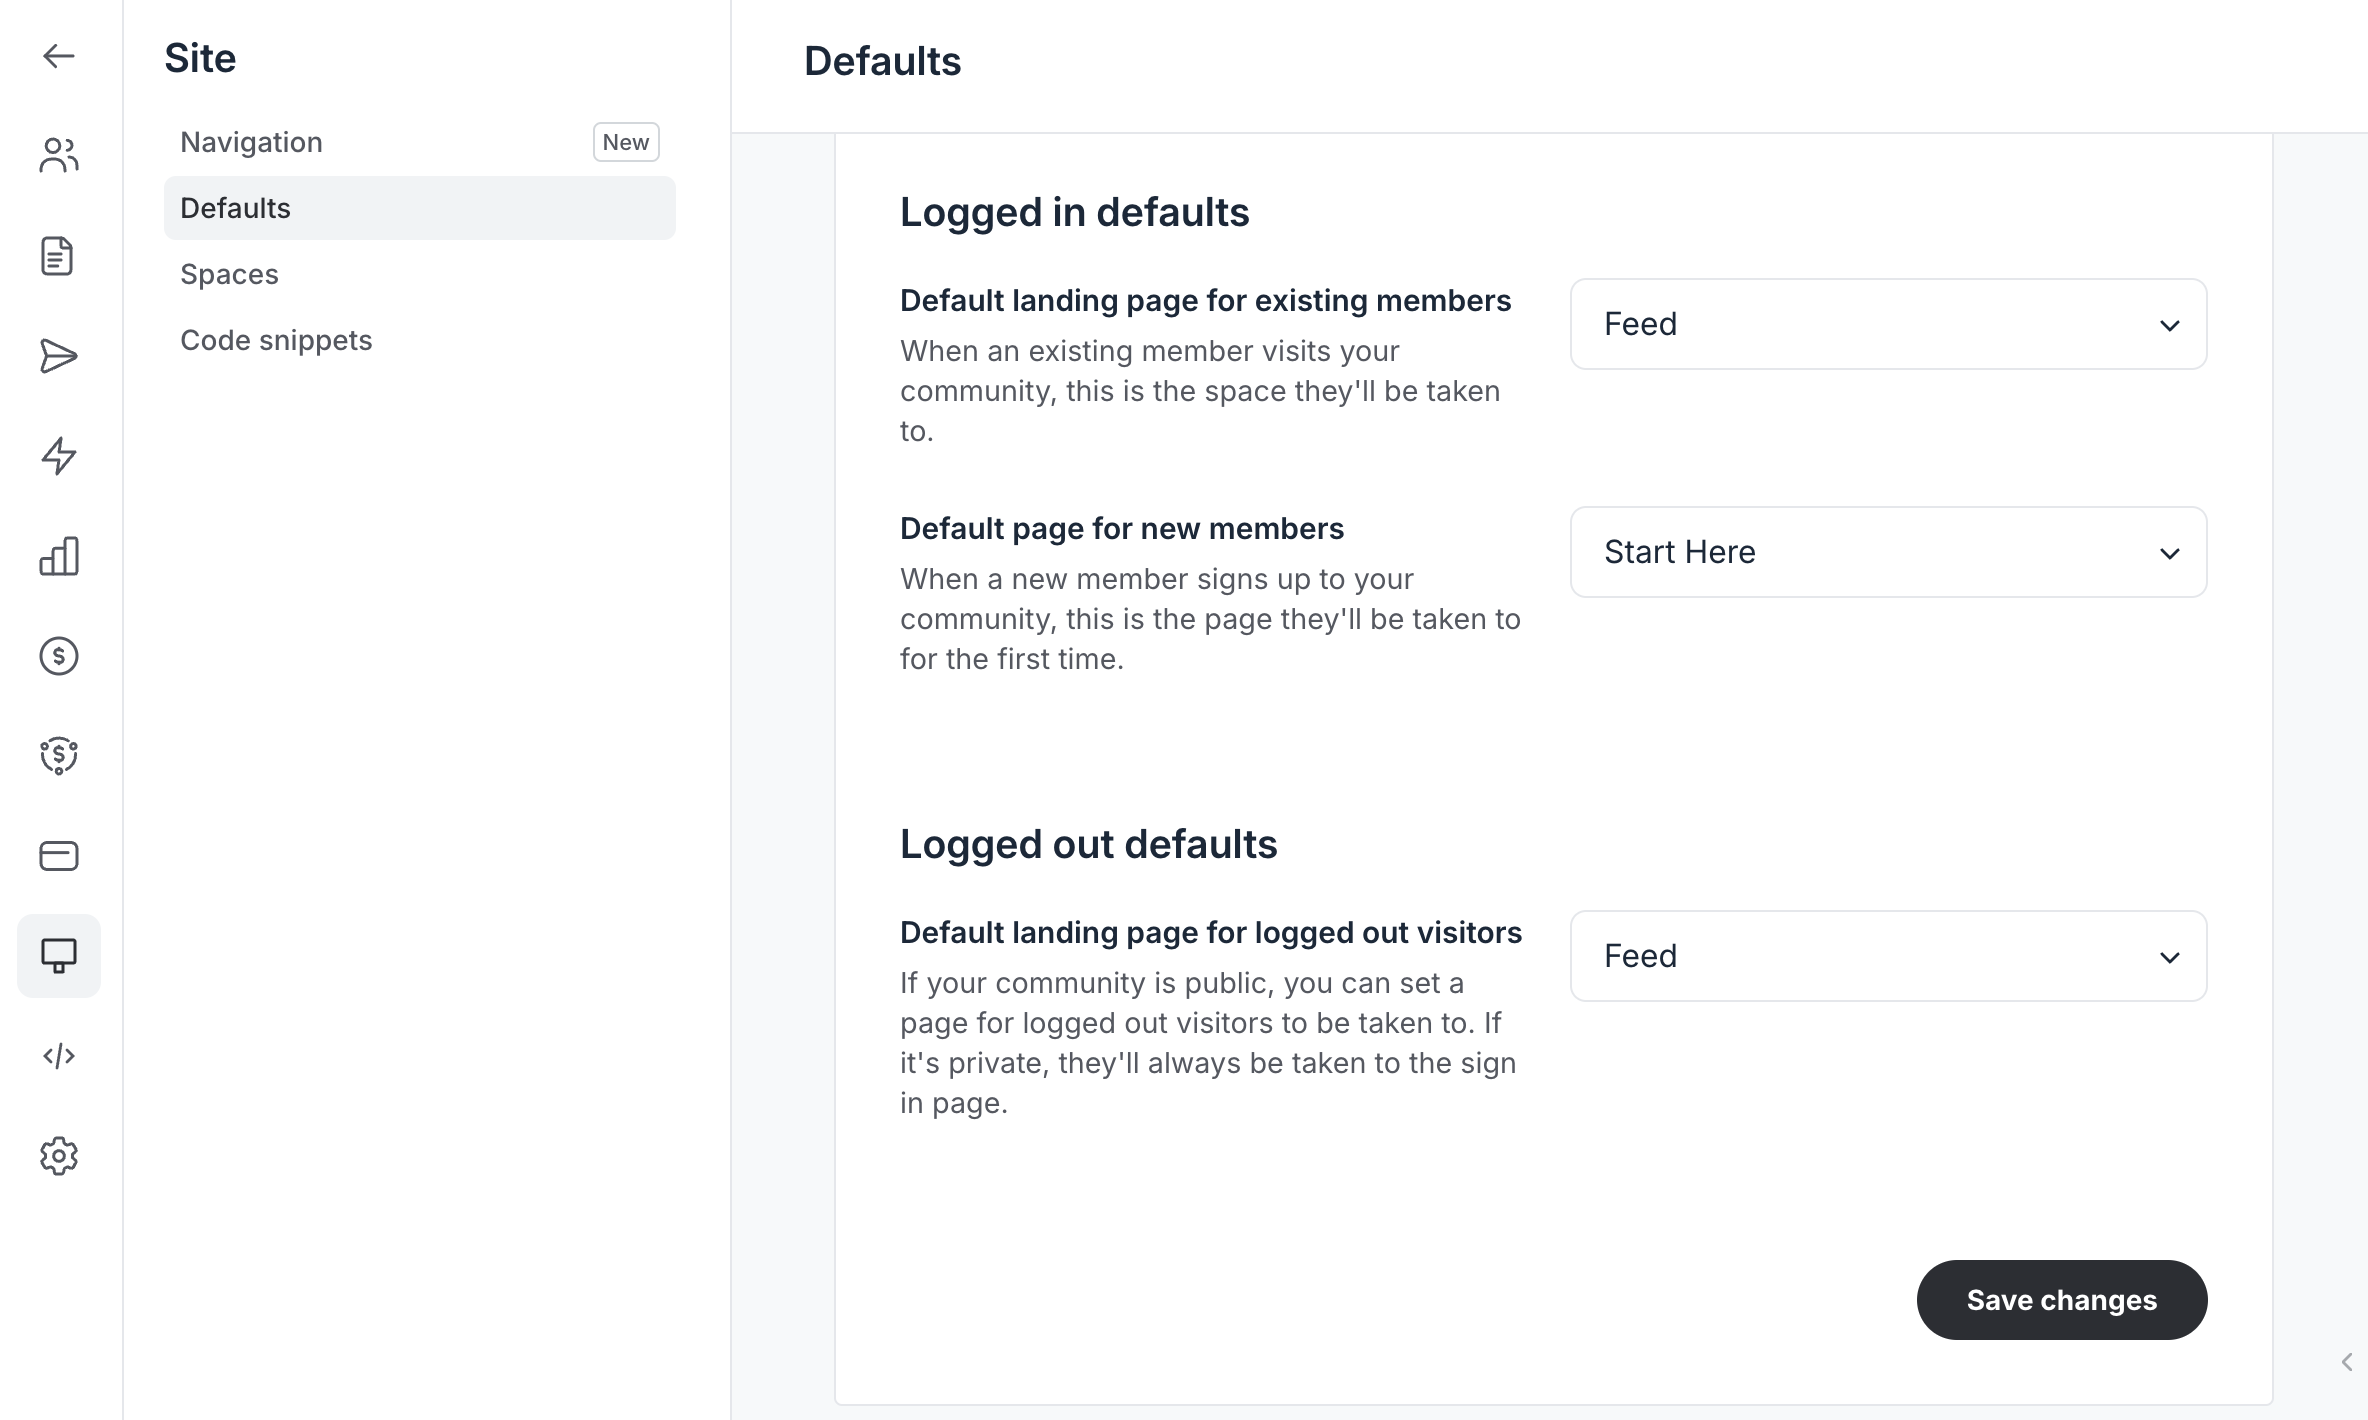Open Navigation marked with New badge
The height and width of the screenshot is (1420, 2368).
251,142
